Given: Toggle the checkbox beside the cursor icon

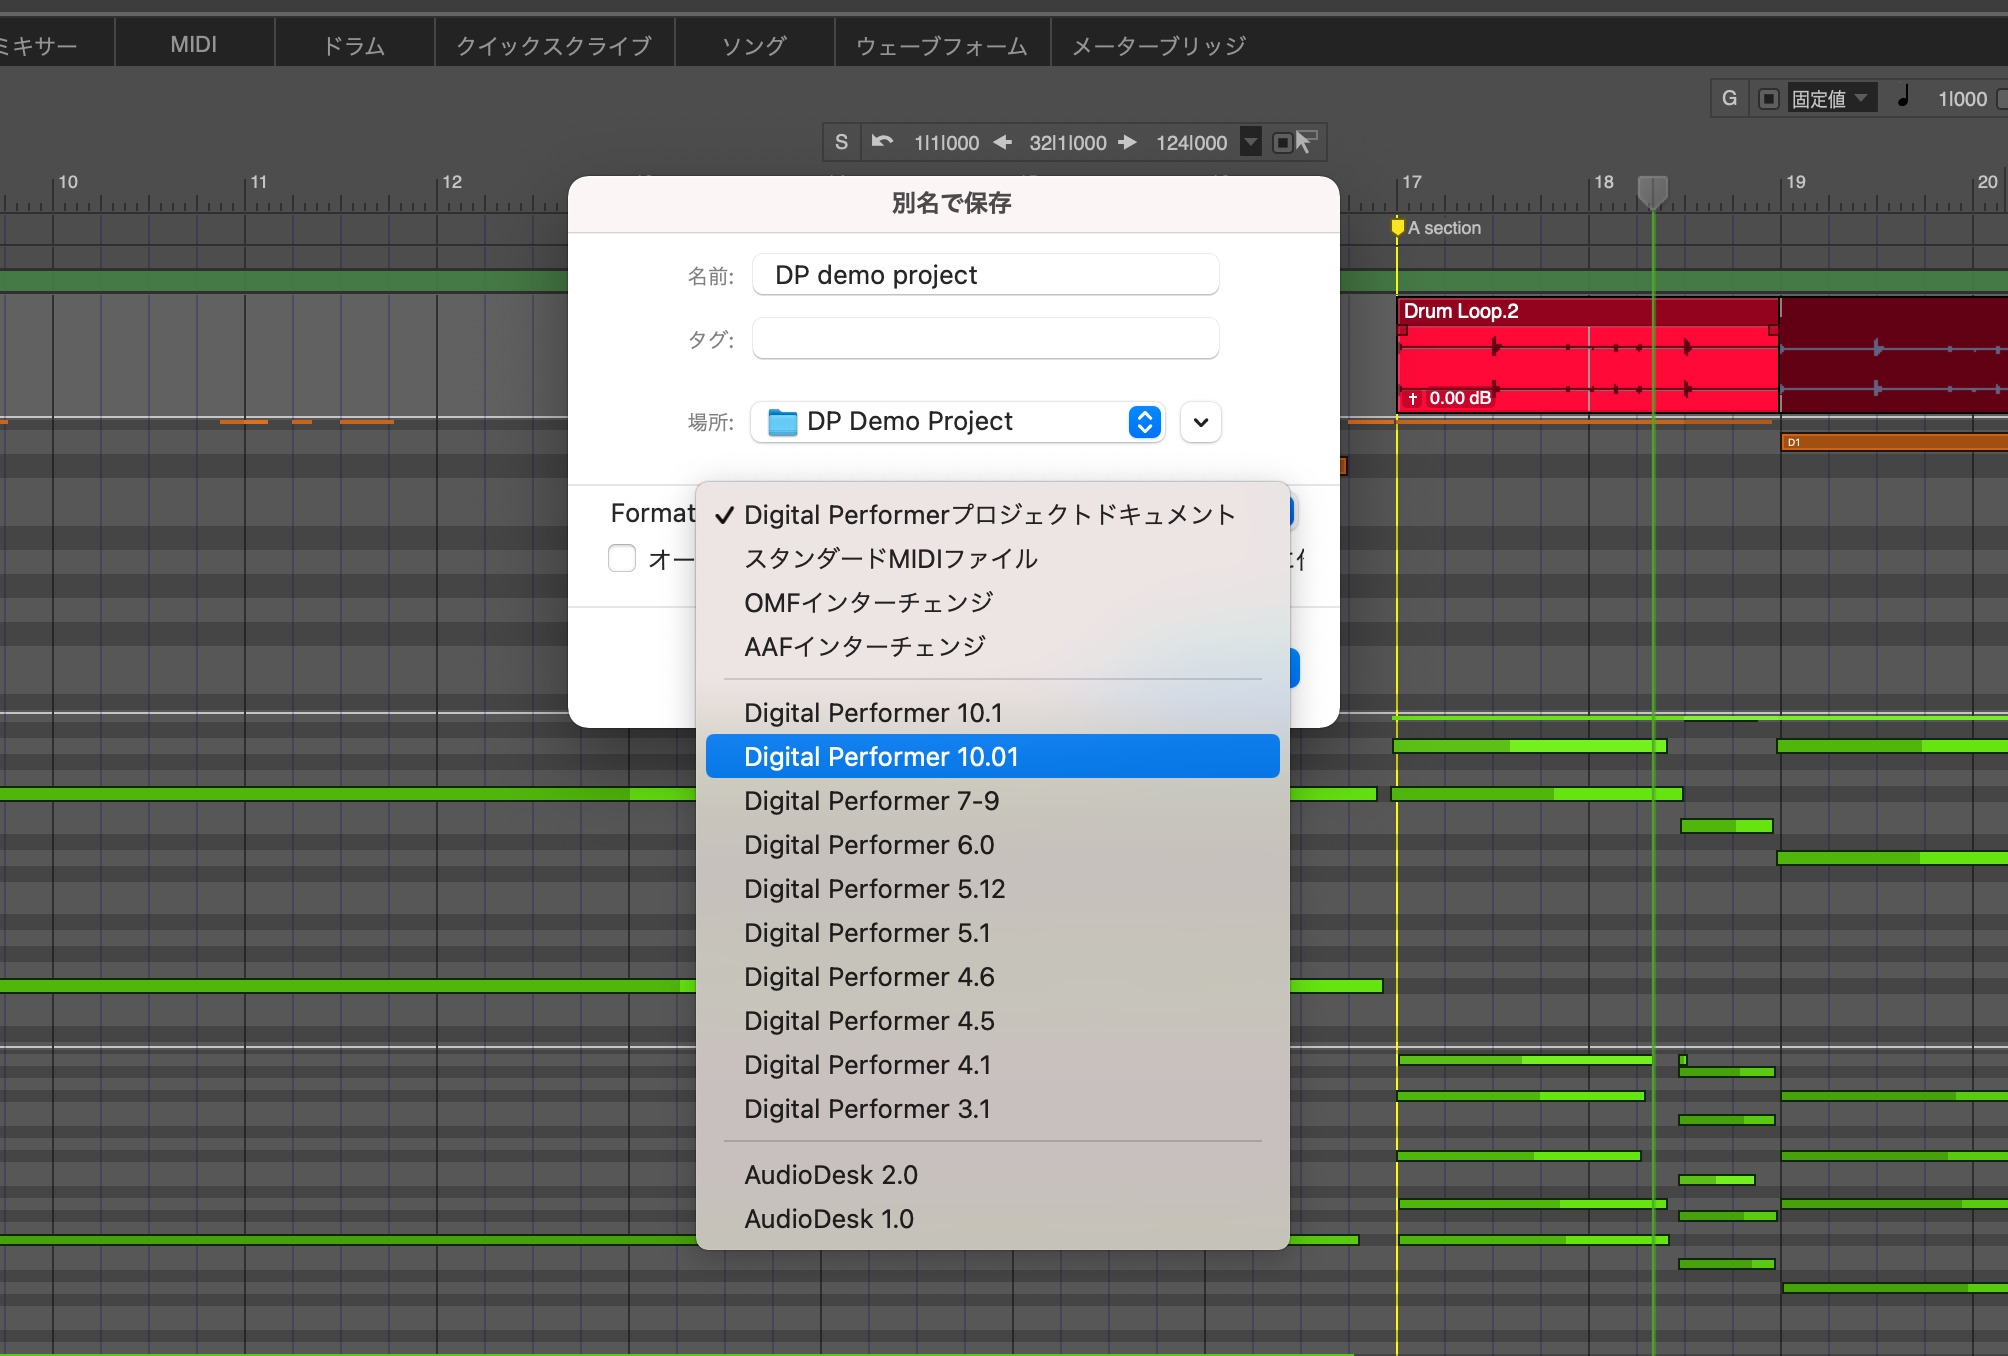Looking at the screenshot, I should [x=1282, y=142].
